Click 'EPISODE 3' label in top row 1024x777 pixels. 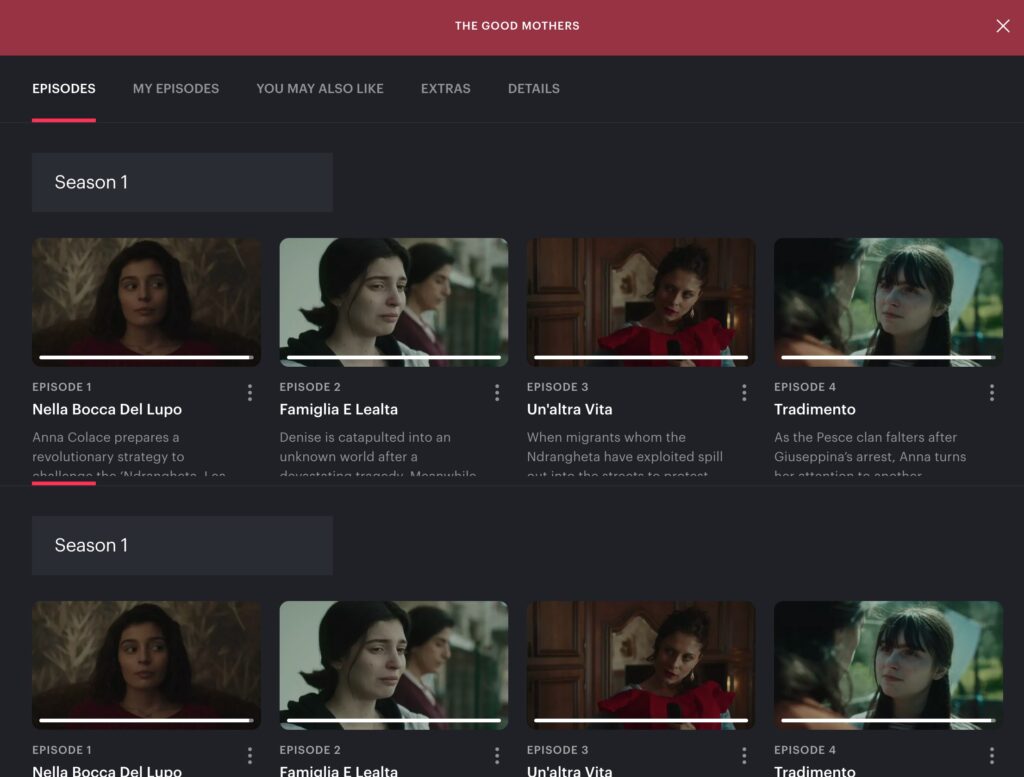point(558,387)
